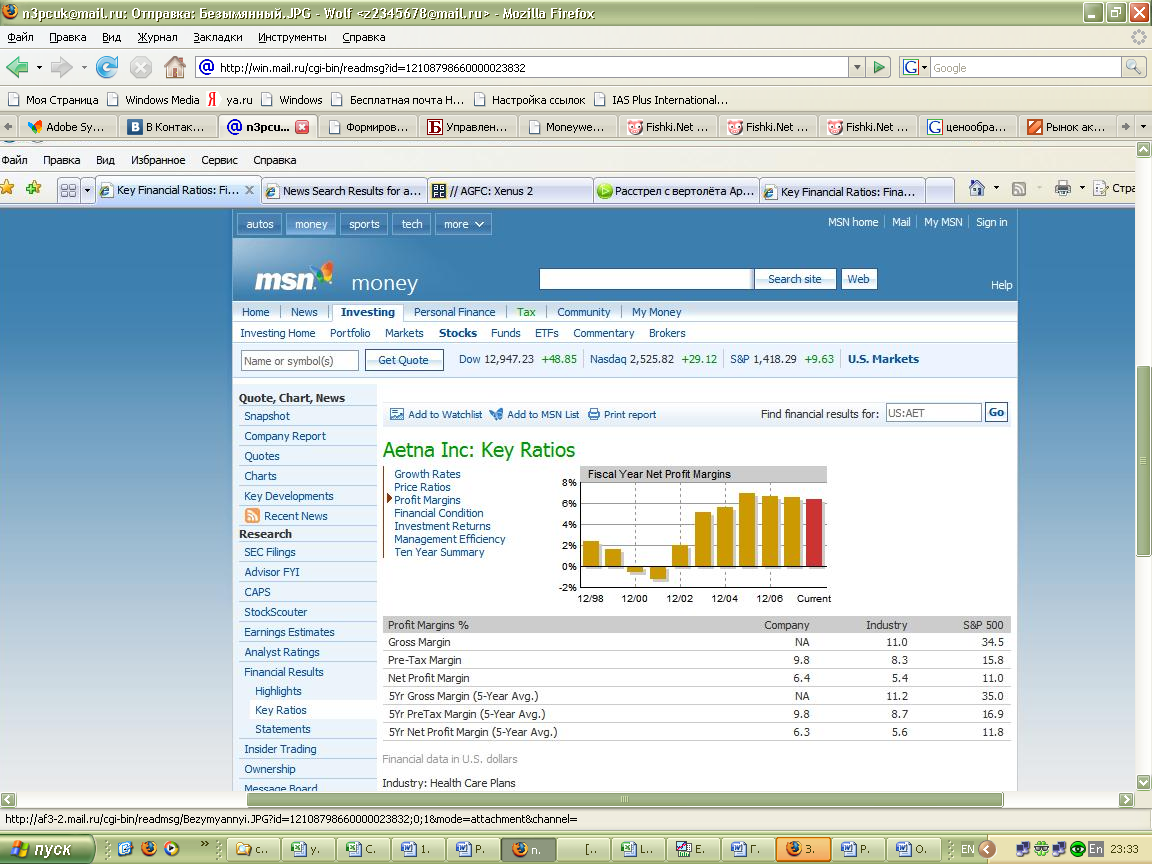Open the Quick Tabs dropdown arrow
The height and width of the screenshot is (864, 1152).
click(87, 190)
